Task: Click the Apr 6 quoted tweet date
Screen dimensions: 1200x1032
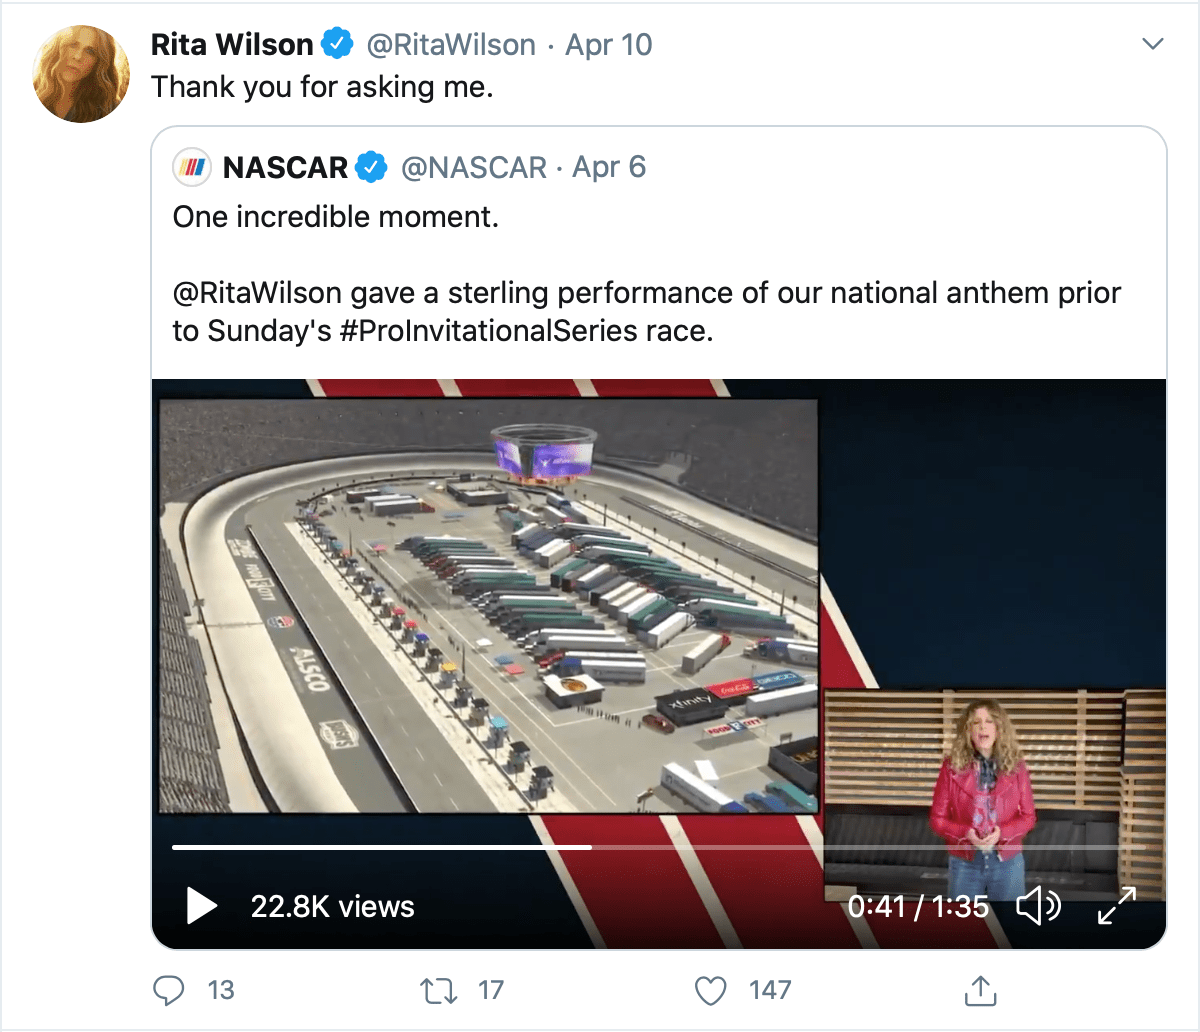Action: point(609,167)
